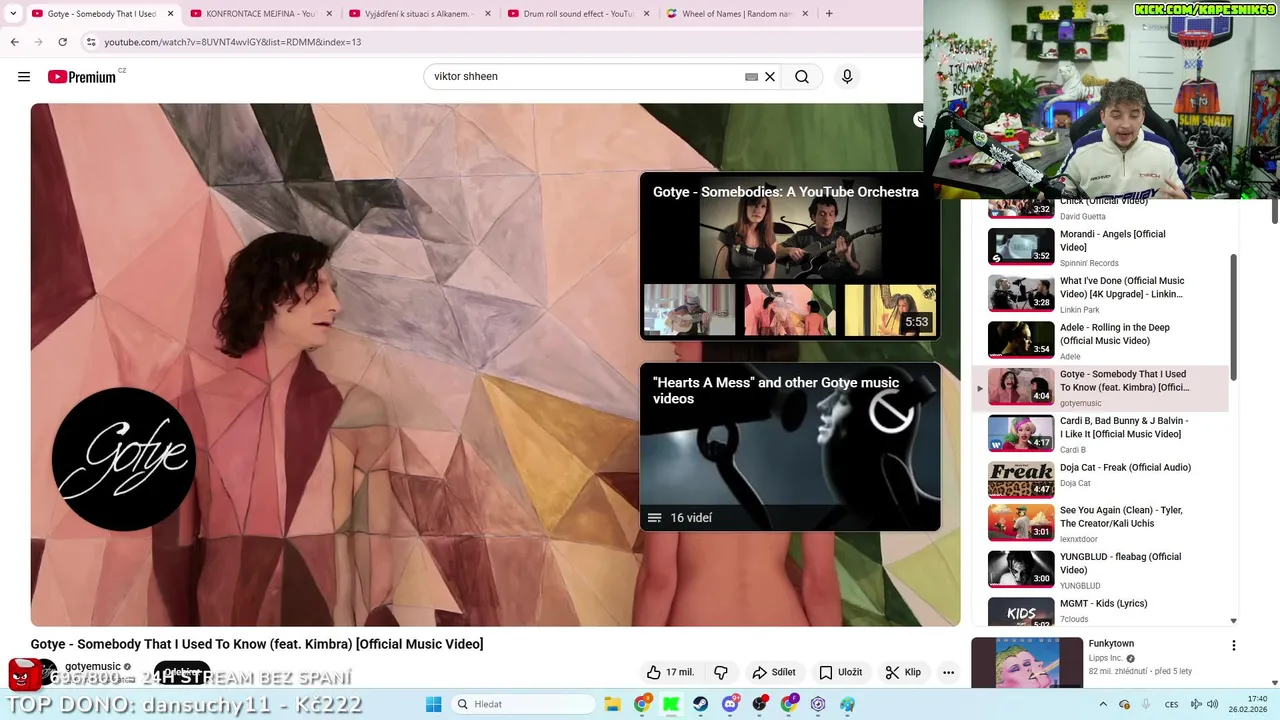Viewport: 1280px width, 720px height.
Task: Open the Funkytown suggested video thumbnail
Action: (x=1027, y=662)
